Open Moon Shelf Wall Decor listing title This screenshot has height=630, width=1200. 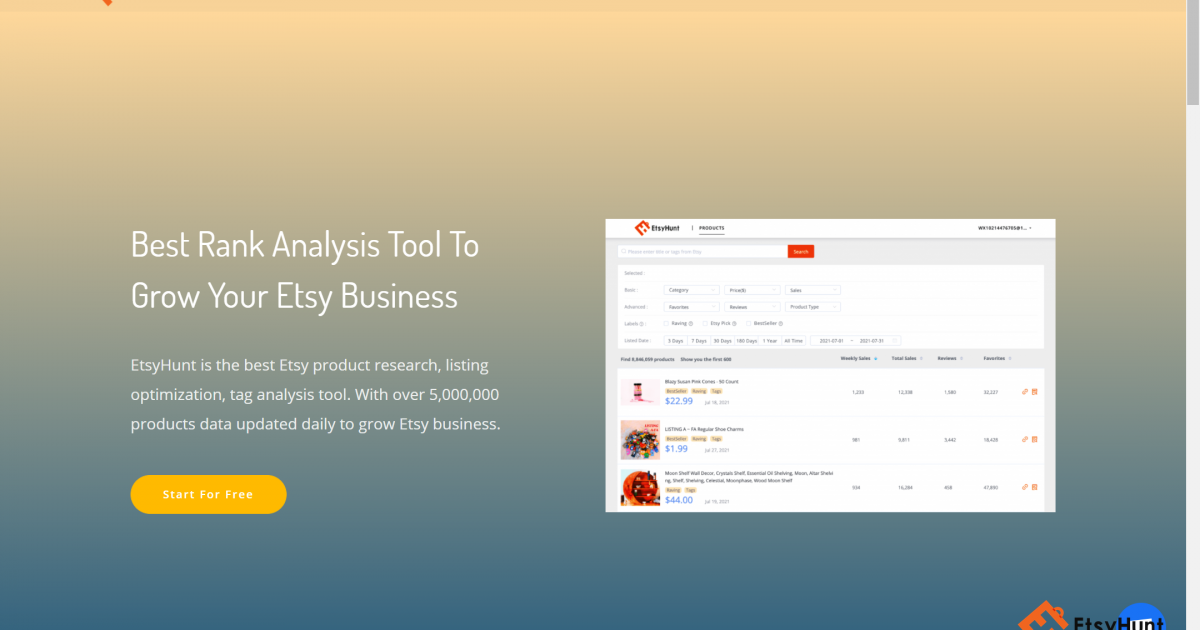coord(750,477)
